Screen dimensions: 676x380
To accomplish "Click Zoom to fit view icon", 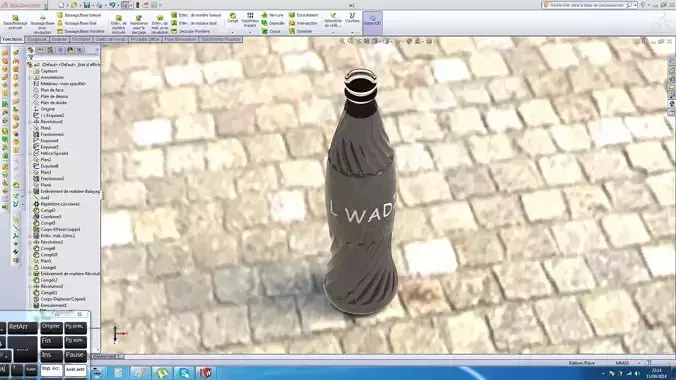I will click(342, 41).
